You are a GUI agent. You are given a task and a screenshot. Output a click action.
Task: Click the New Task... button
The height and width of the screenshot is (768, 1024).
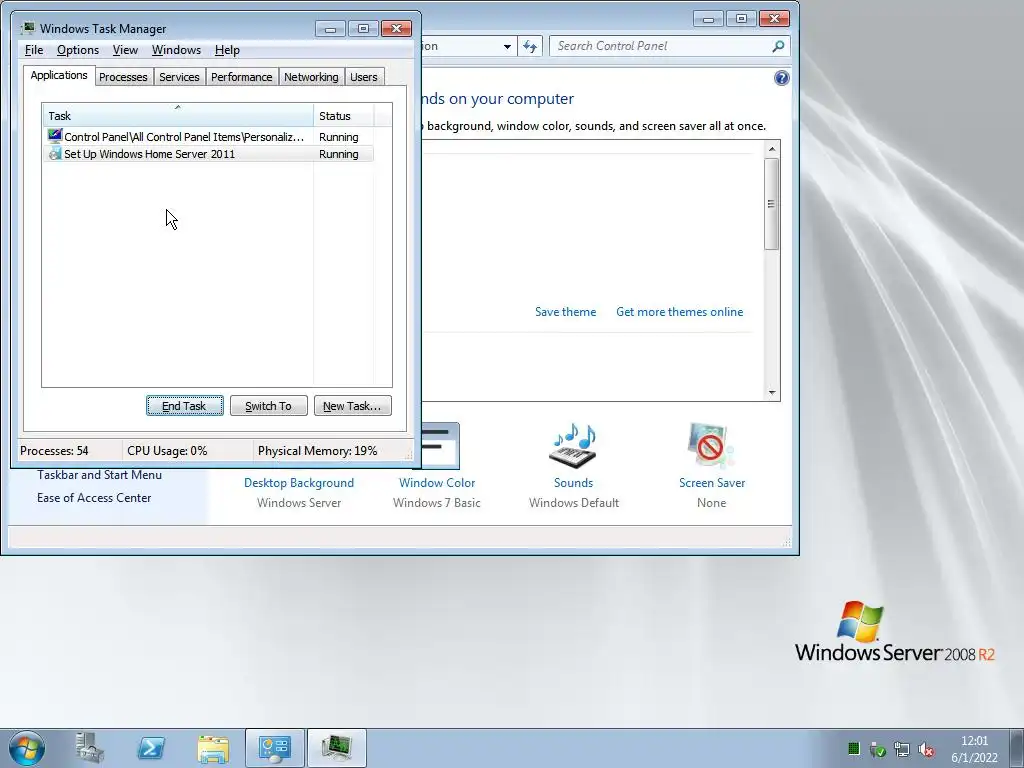pyautogui.click(x=353, y=406)
